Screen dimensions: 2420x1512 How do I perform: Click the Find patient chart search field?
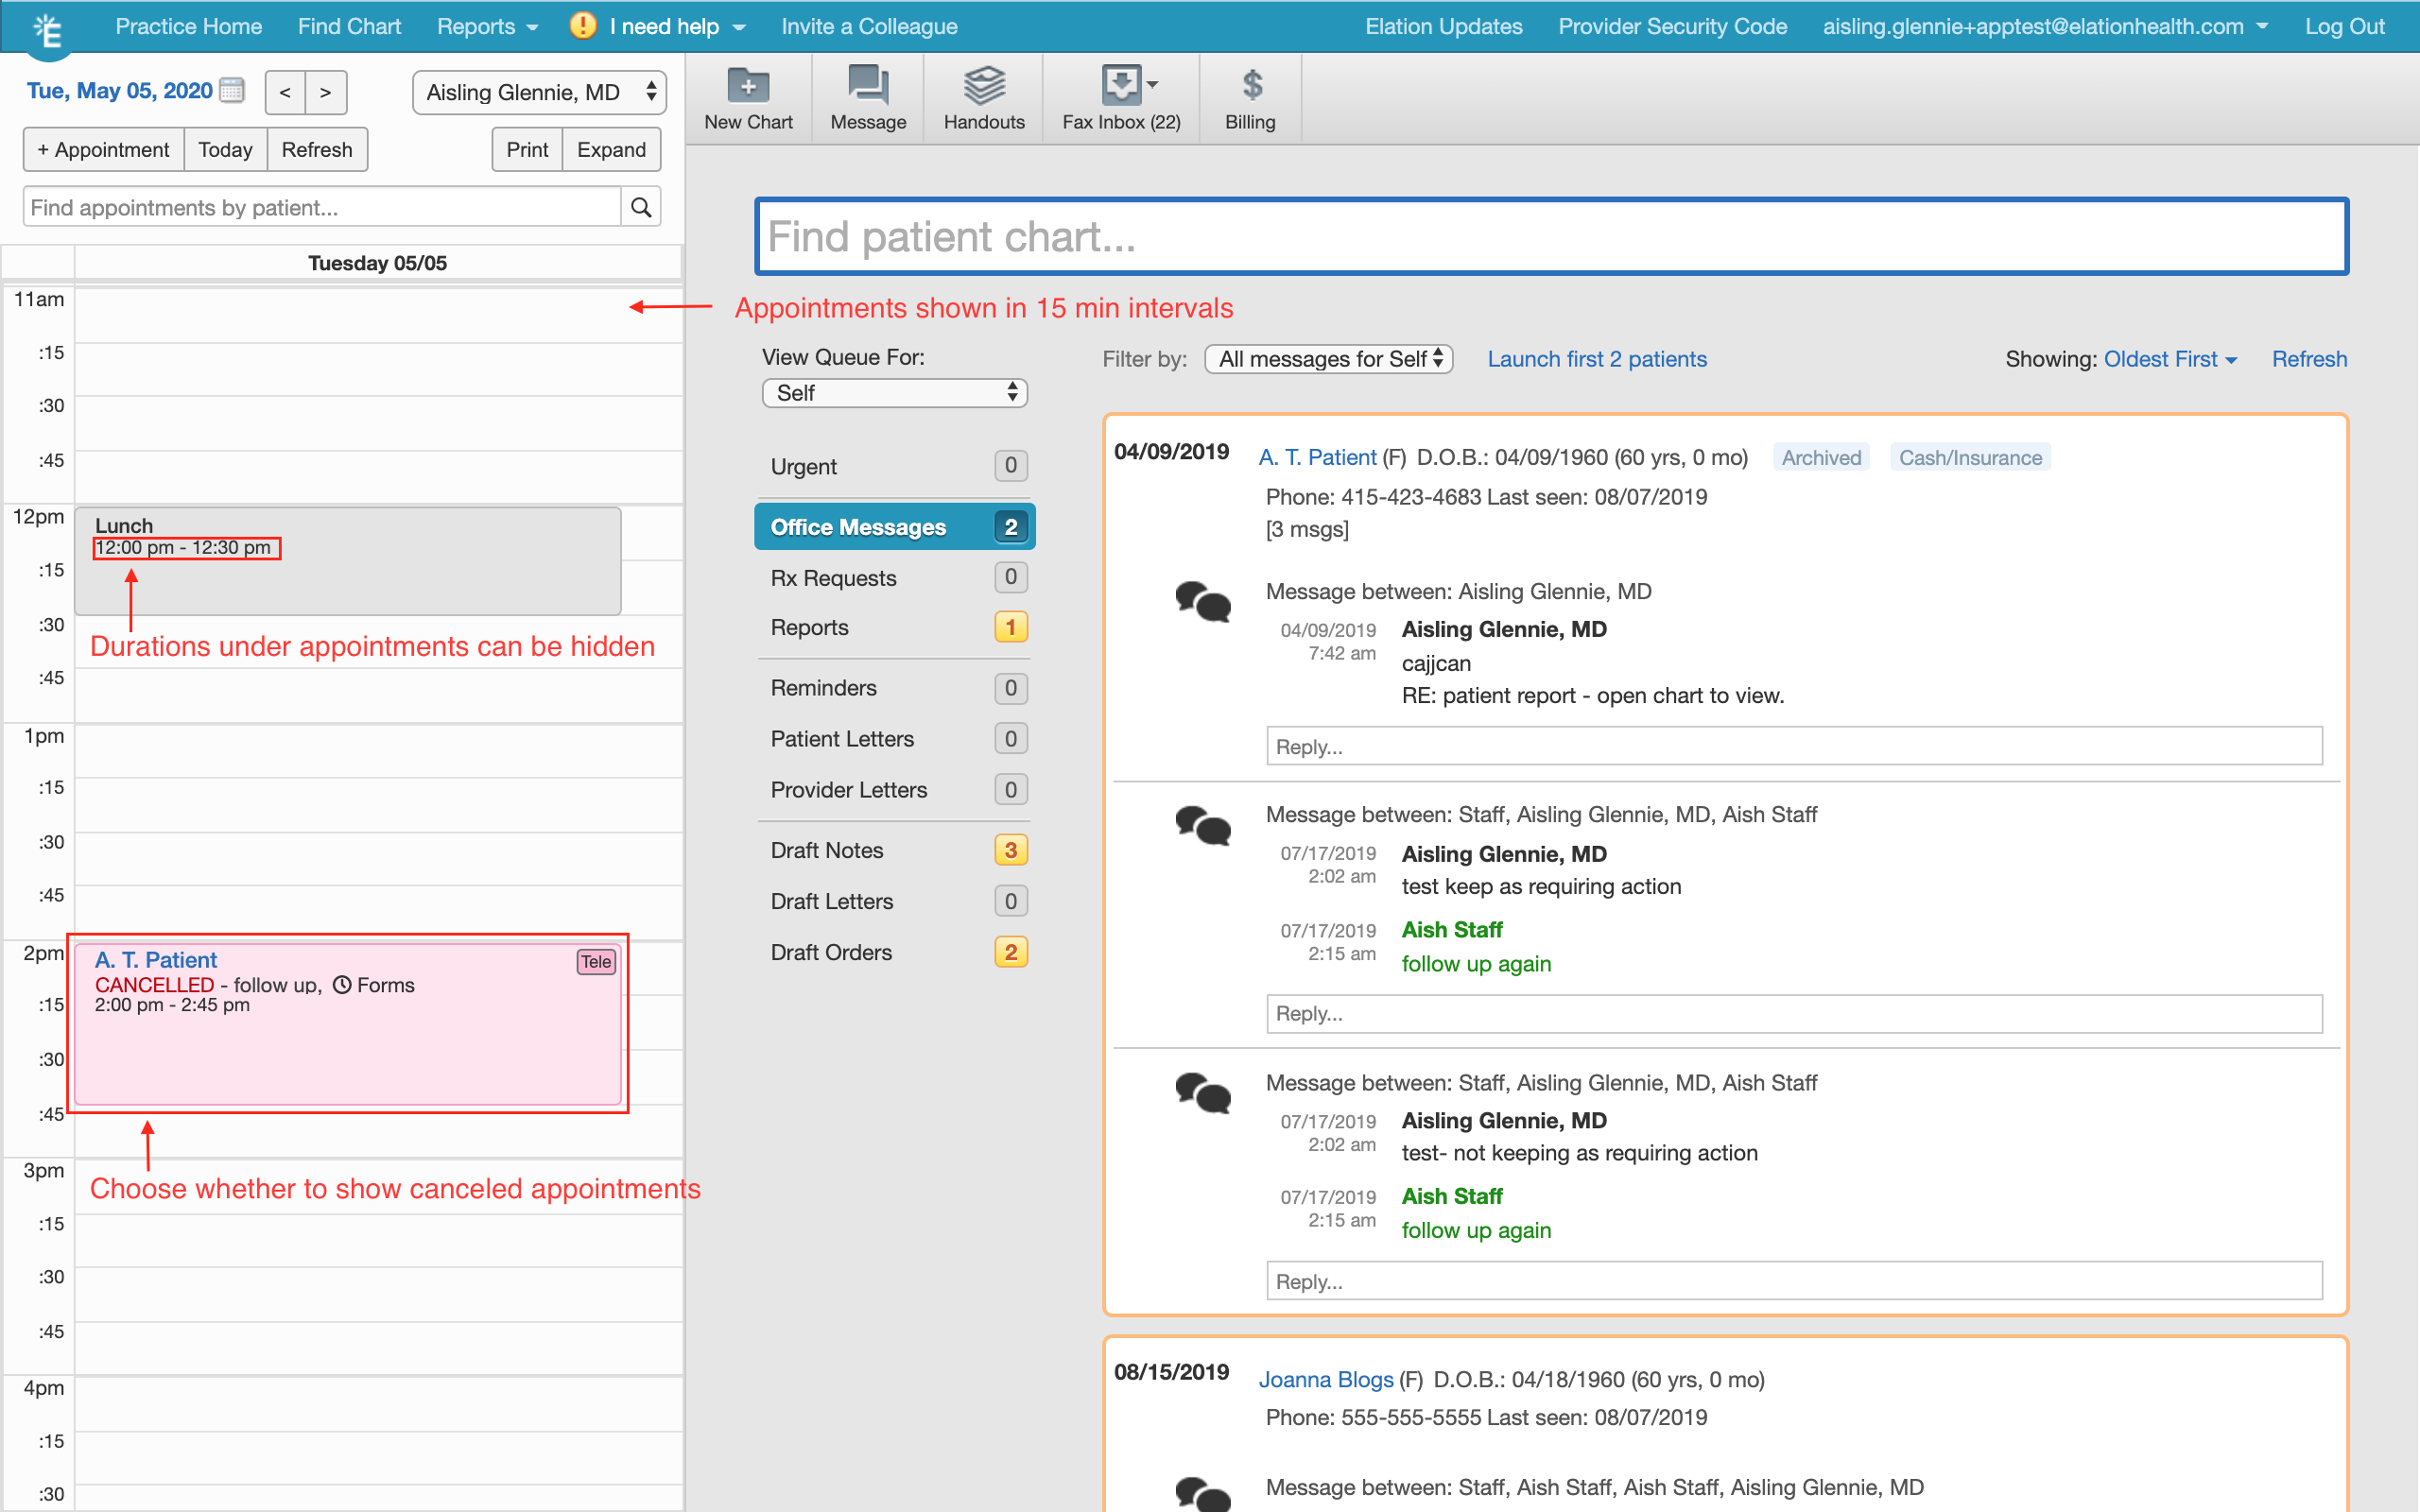[x=1551, y=236]
